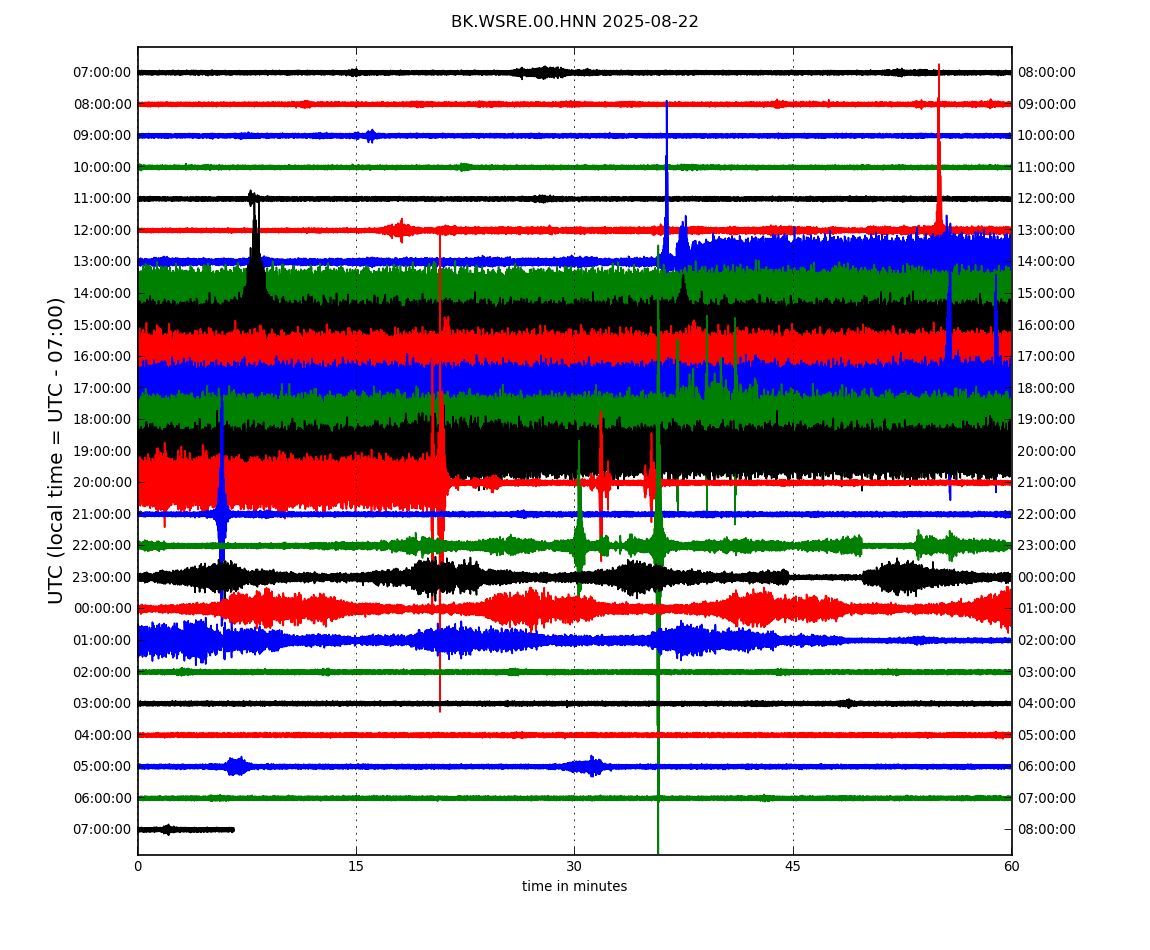Click the left-axis UTC label 18:00:00

pos(102,420)
